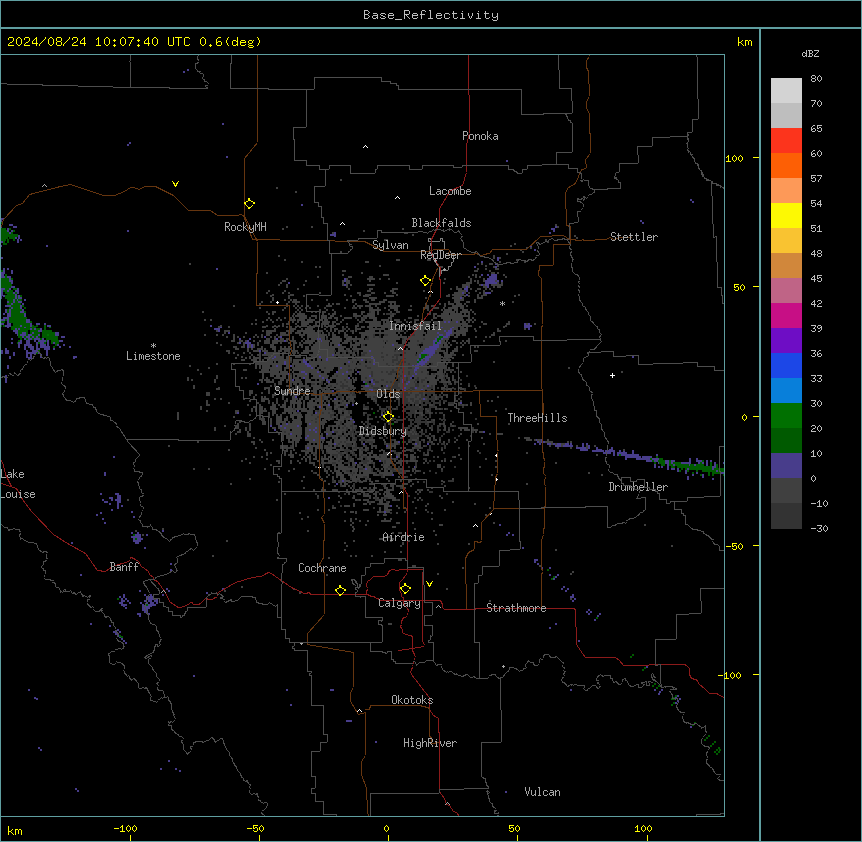Select the Calgary label
The width and height of the screenshot is (862, 842).
[x=399, y=603]
